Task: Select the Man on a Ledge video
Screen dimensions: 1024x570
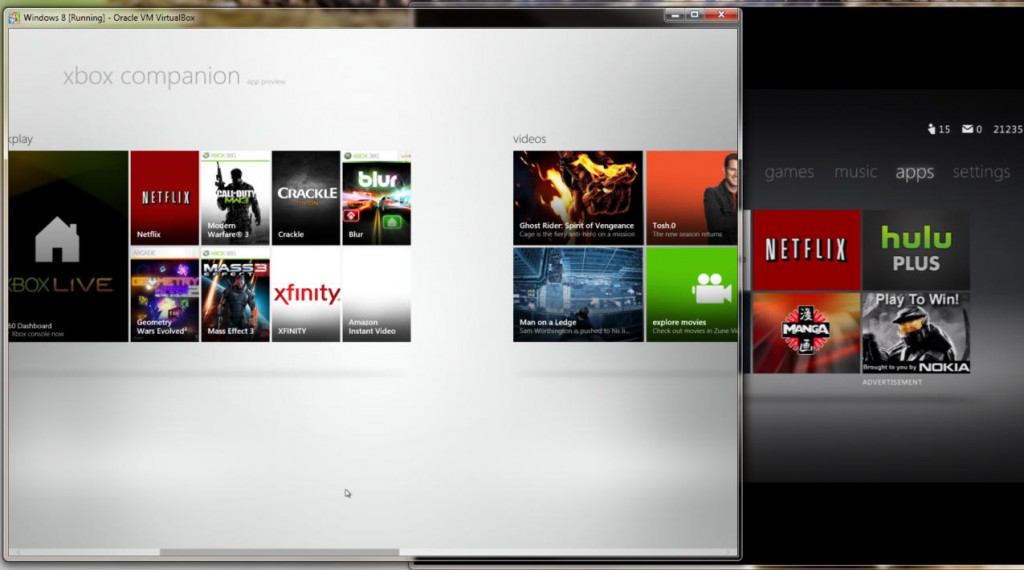Action: coord(578,294)
